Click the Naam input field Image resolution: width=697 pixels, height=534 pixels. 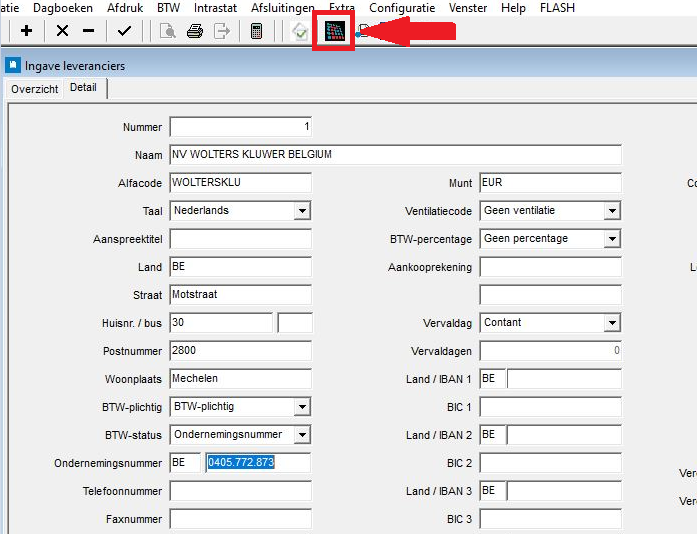395,155
